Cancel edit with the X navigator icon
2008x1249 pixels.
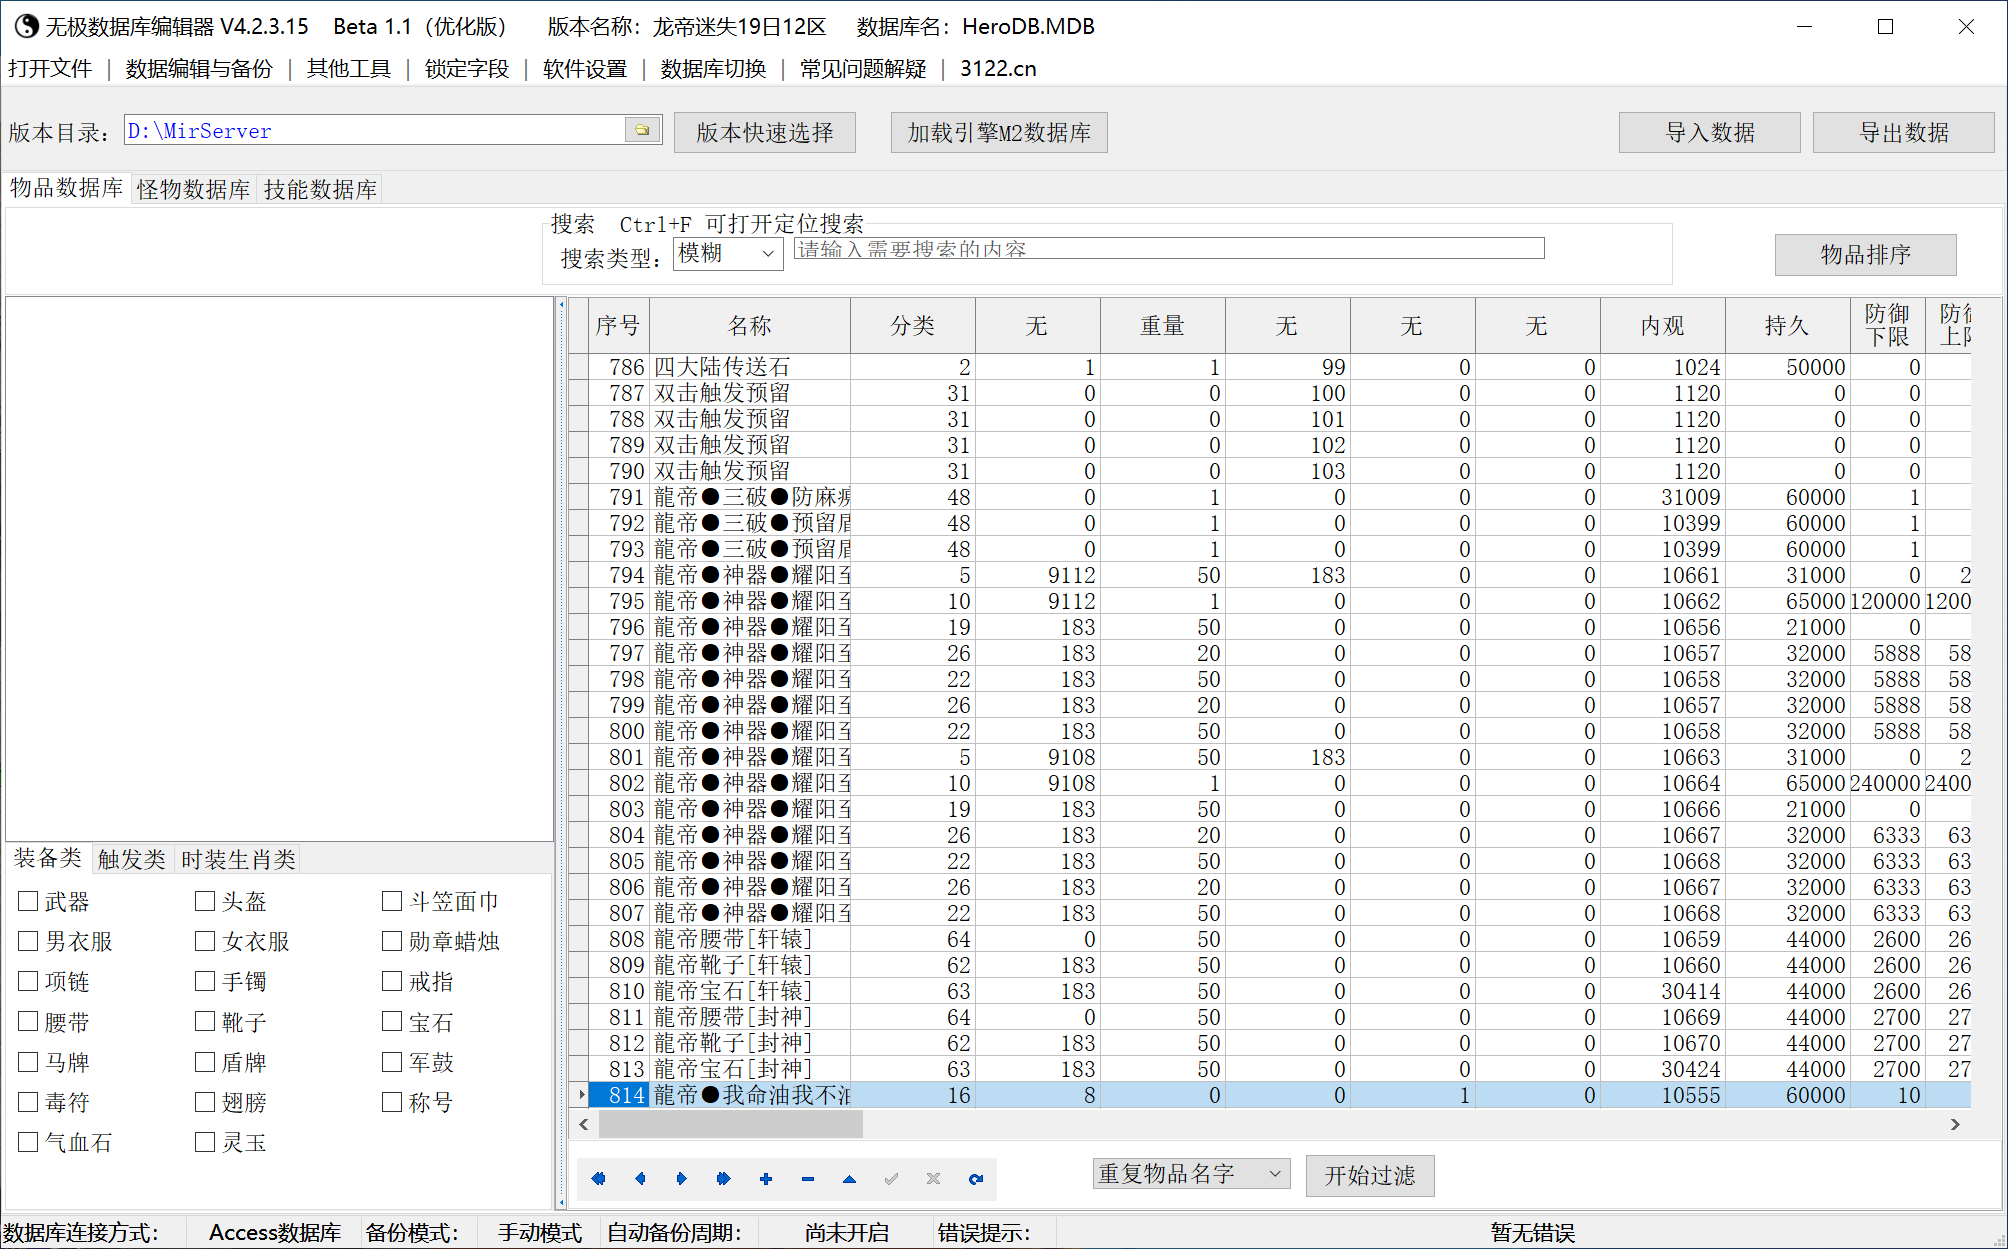933,1179
